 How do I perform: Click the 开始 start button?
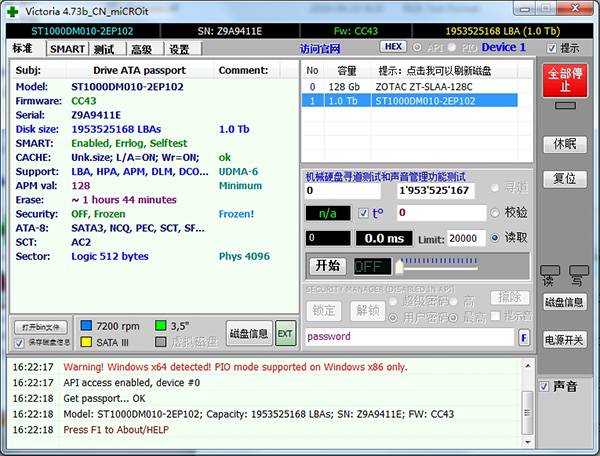(327, 266)
